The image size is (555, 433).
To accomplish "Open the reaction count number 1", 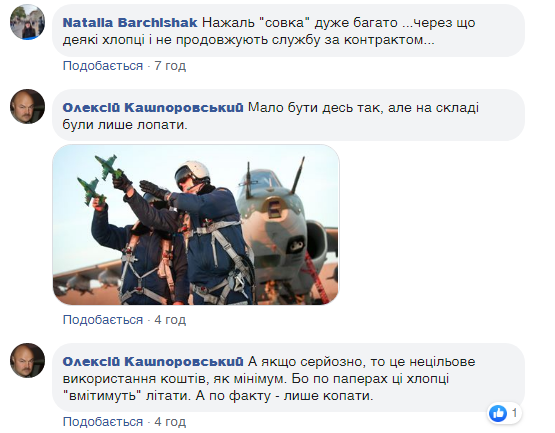I will 514,413.
